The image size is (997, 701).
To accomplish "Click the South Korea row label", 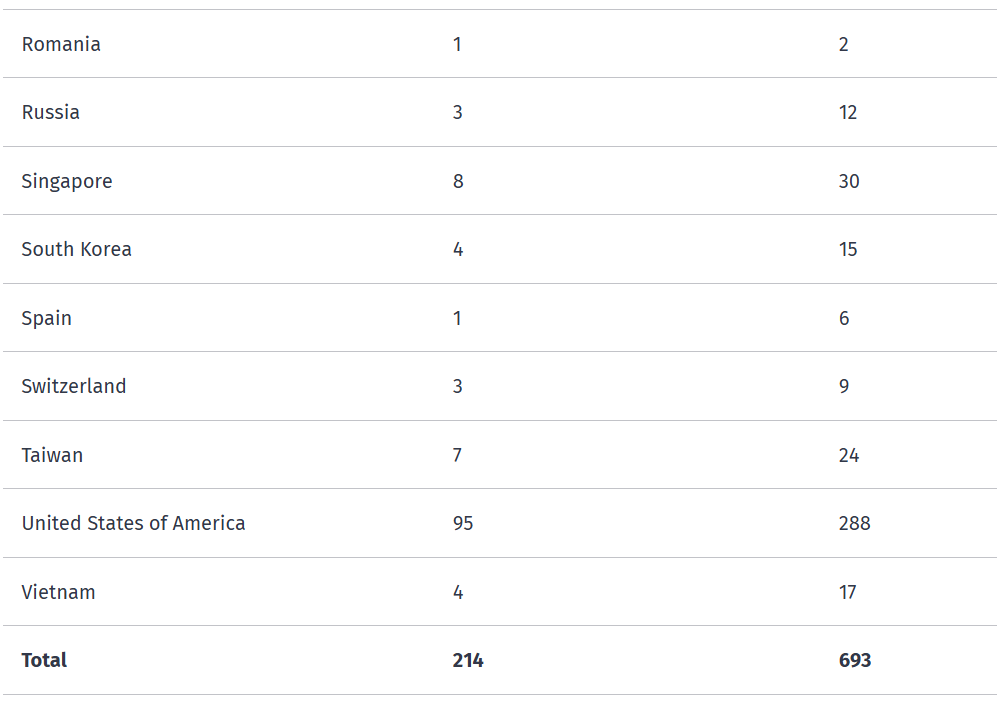I will coord(76,249).
